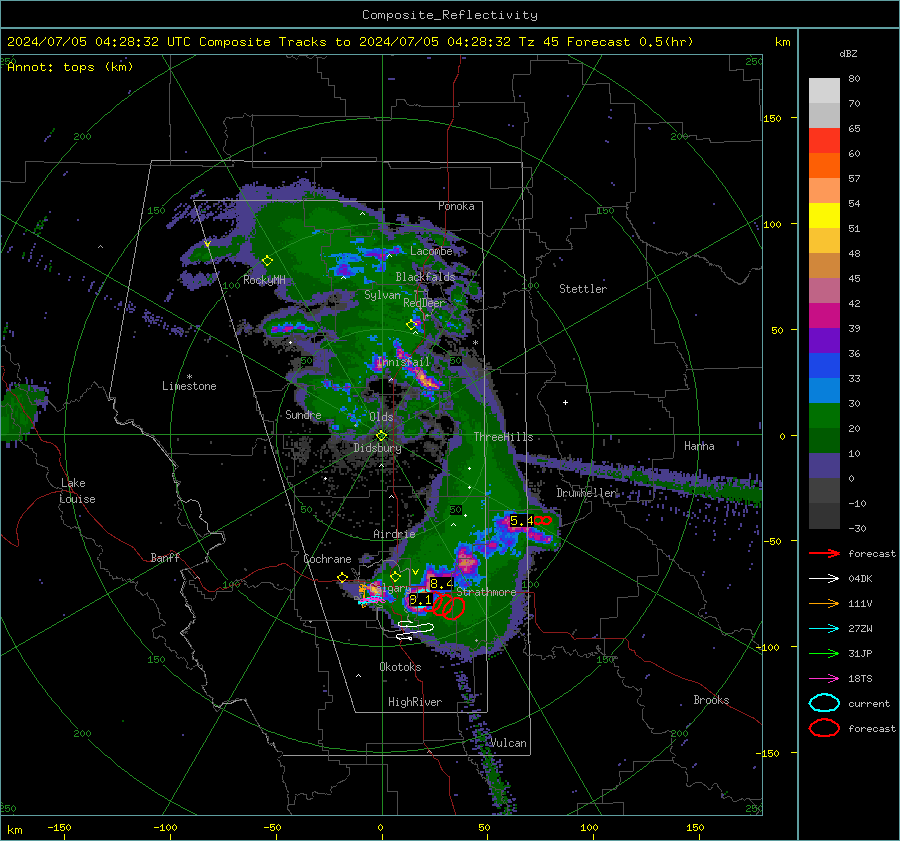
Task: Click the Sundre town label
Action: point(303,415)
